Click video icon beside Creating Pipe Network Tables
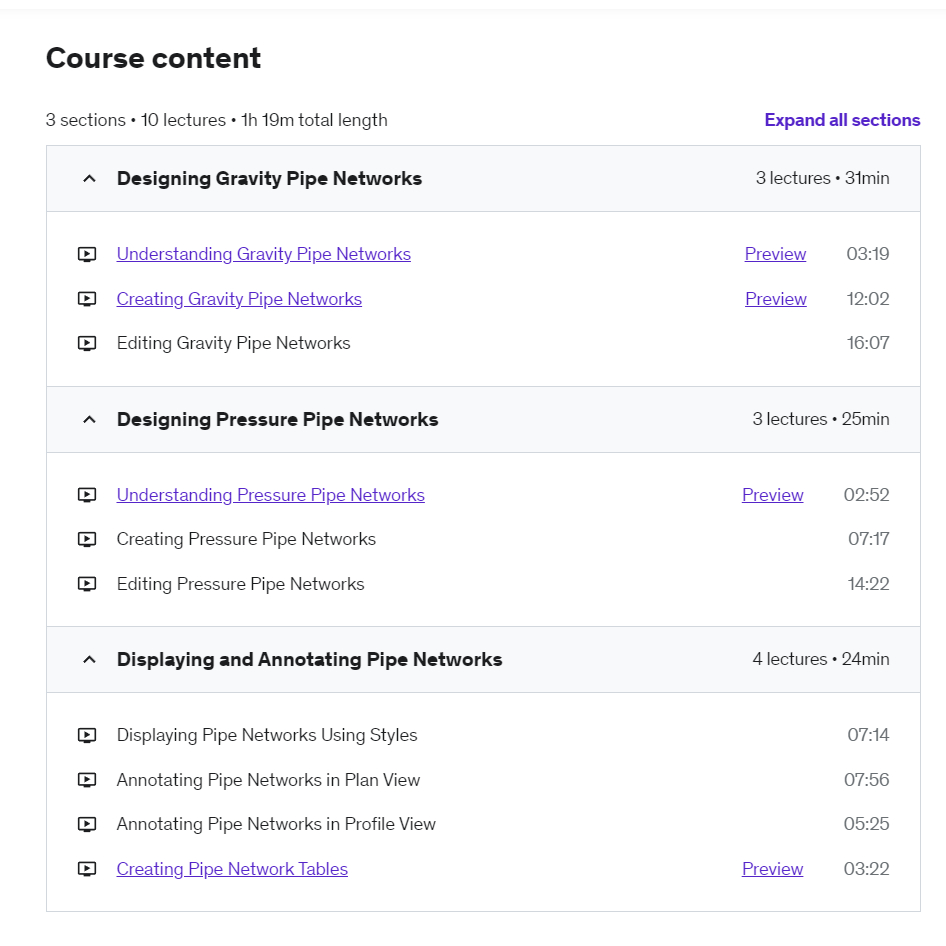The width and height of the screenshot is (946, 946). 87,869
